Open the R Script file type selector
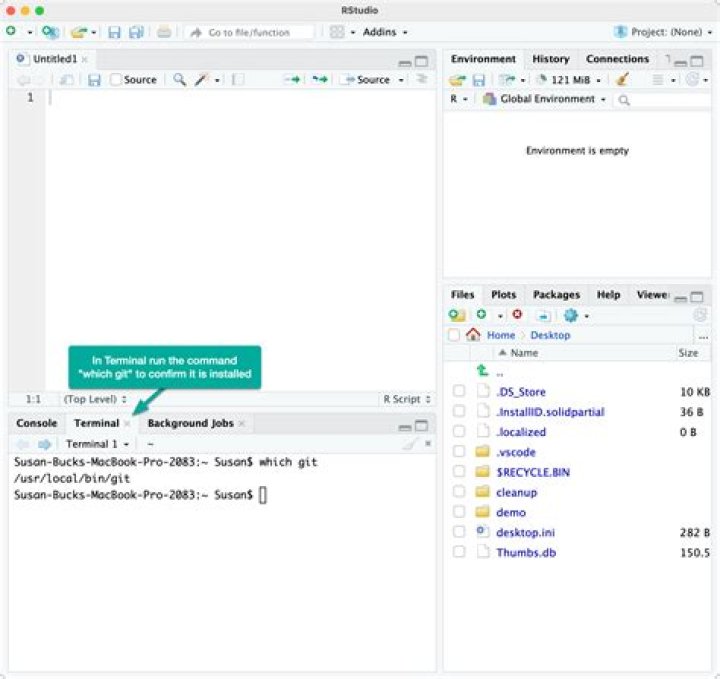This screenshot has height=679, width=720. point(407,399)
